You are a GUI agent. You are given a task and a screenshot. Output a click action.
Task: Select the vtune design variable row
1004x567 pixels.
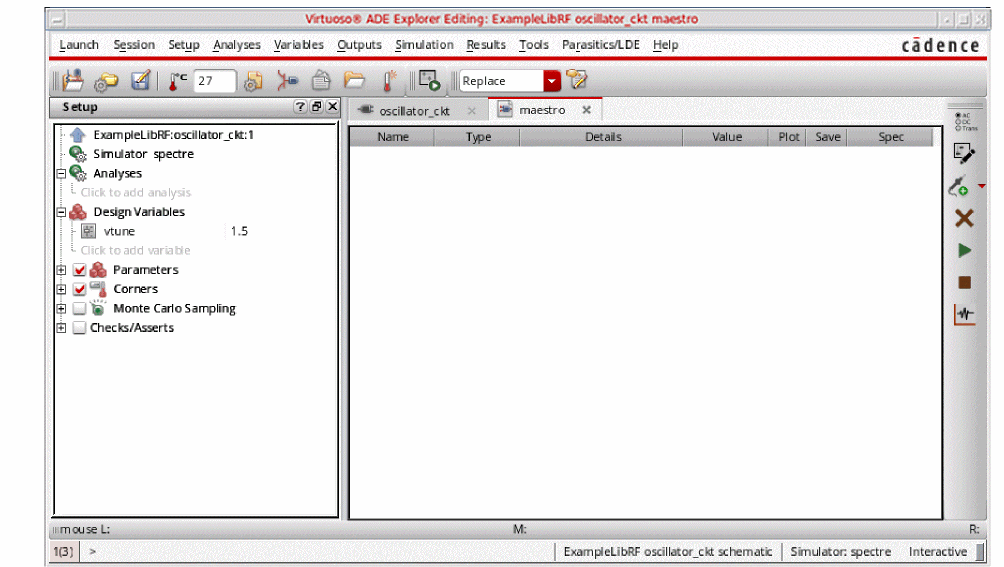pyautogui.click(x=119, y=231)
